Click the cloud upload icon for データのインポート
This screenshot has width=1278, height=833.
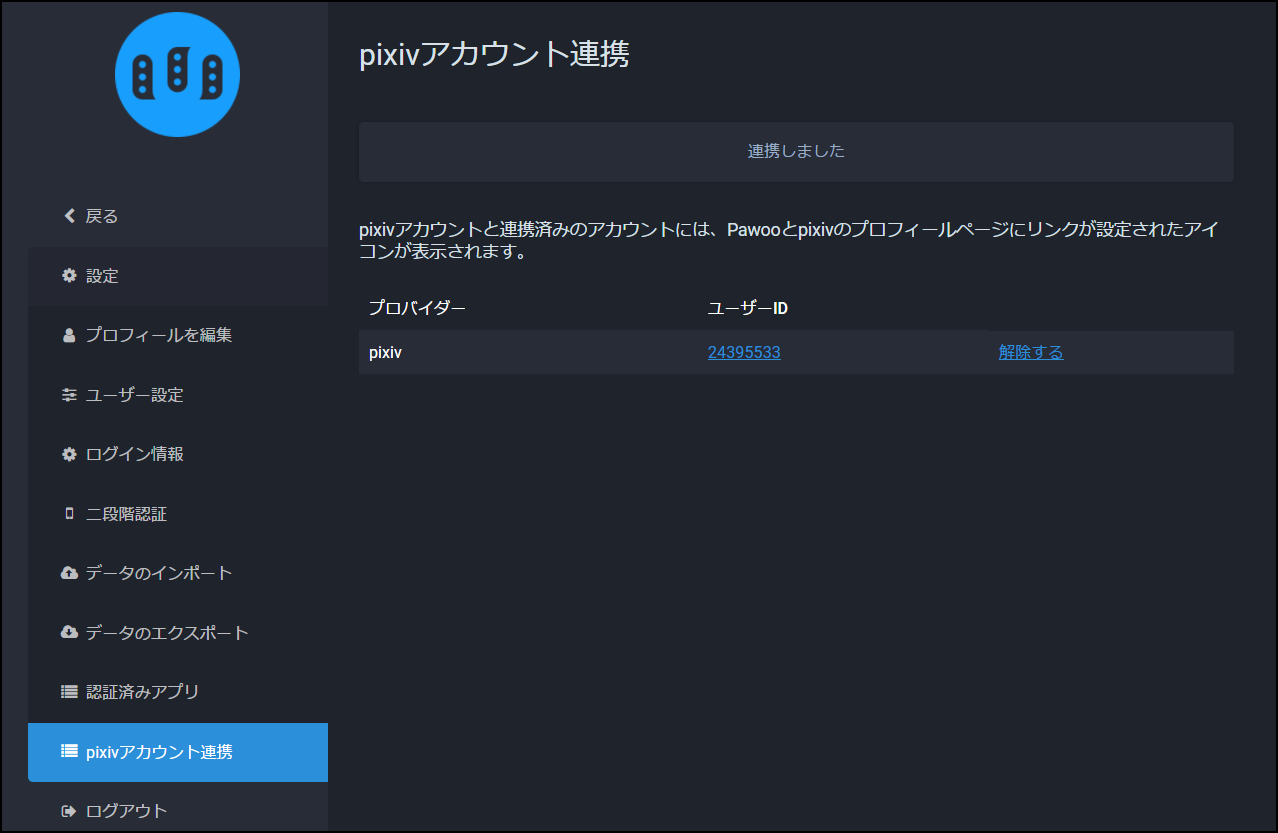(x=69, y=573)
